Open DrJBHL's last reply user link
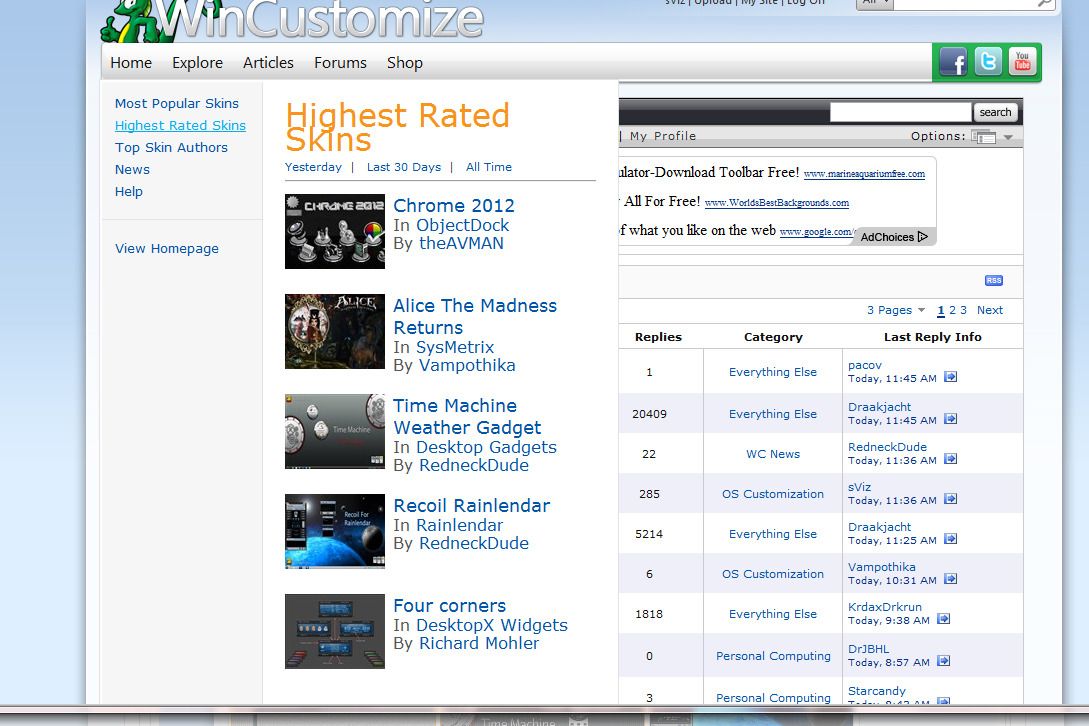The image size is (1089, 726). click(x=868, y=649)
